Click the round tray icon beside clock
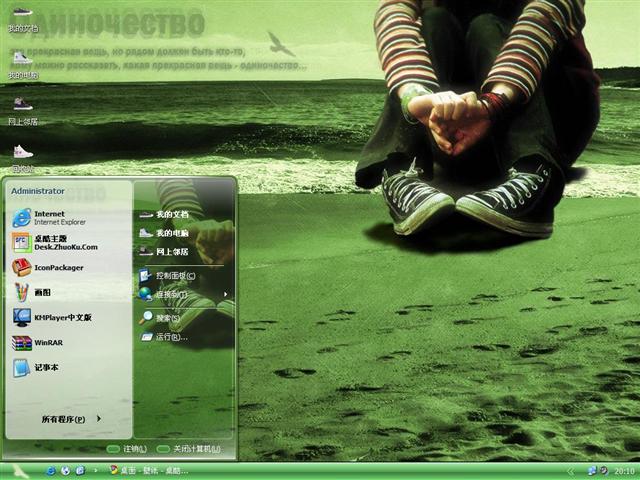This screenshot has width=640, height=480. pos(603,471)
